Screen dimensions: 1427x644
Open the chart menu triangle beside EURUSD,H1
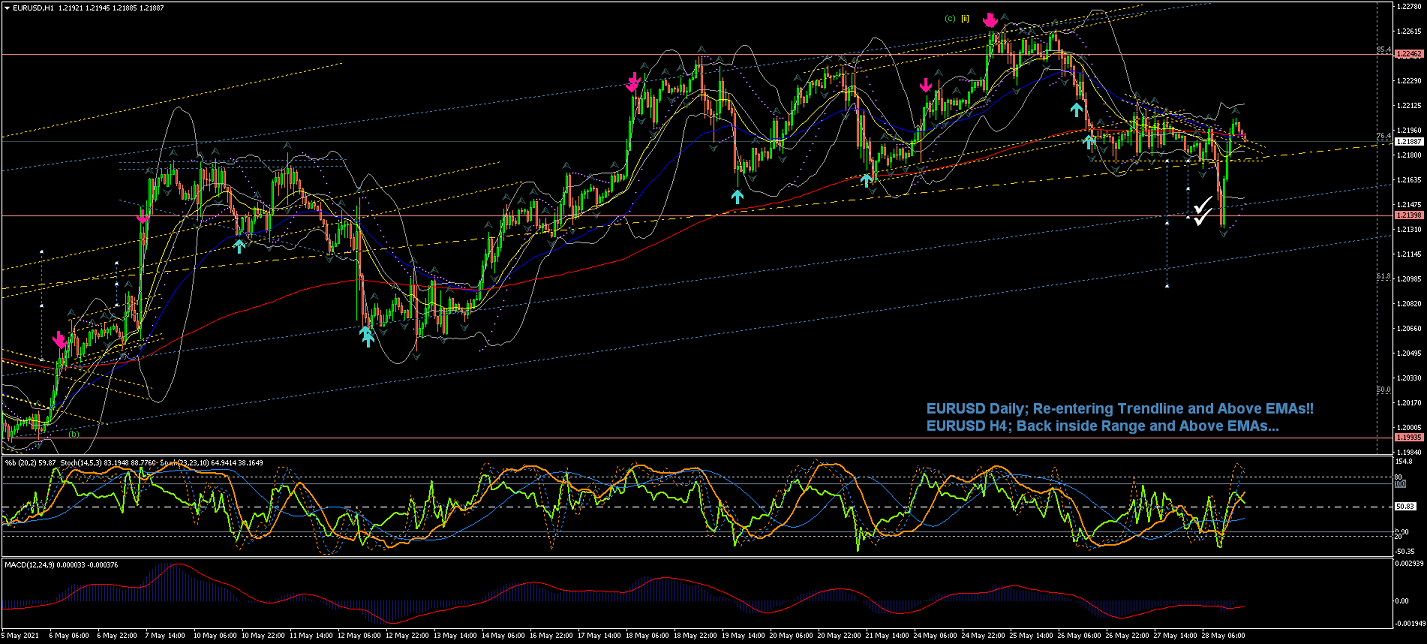pyautogui.click(x=6, y=7)
